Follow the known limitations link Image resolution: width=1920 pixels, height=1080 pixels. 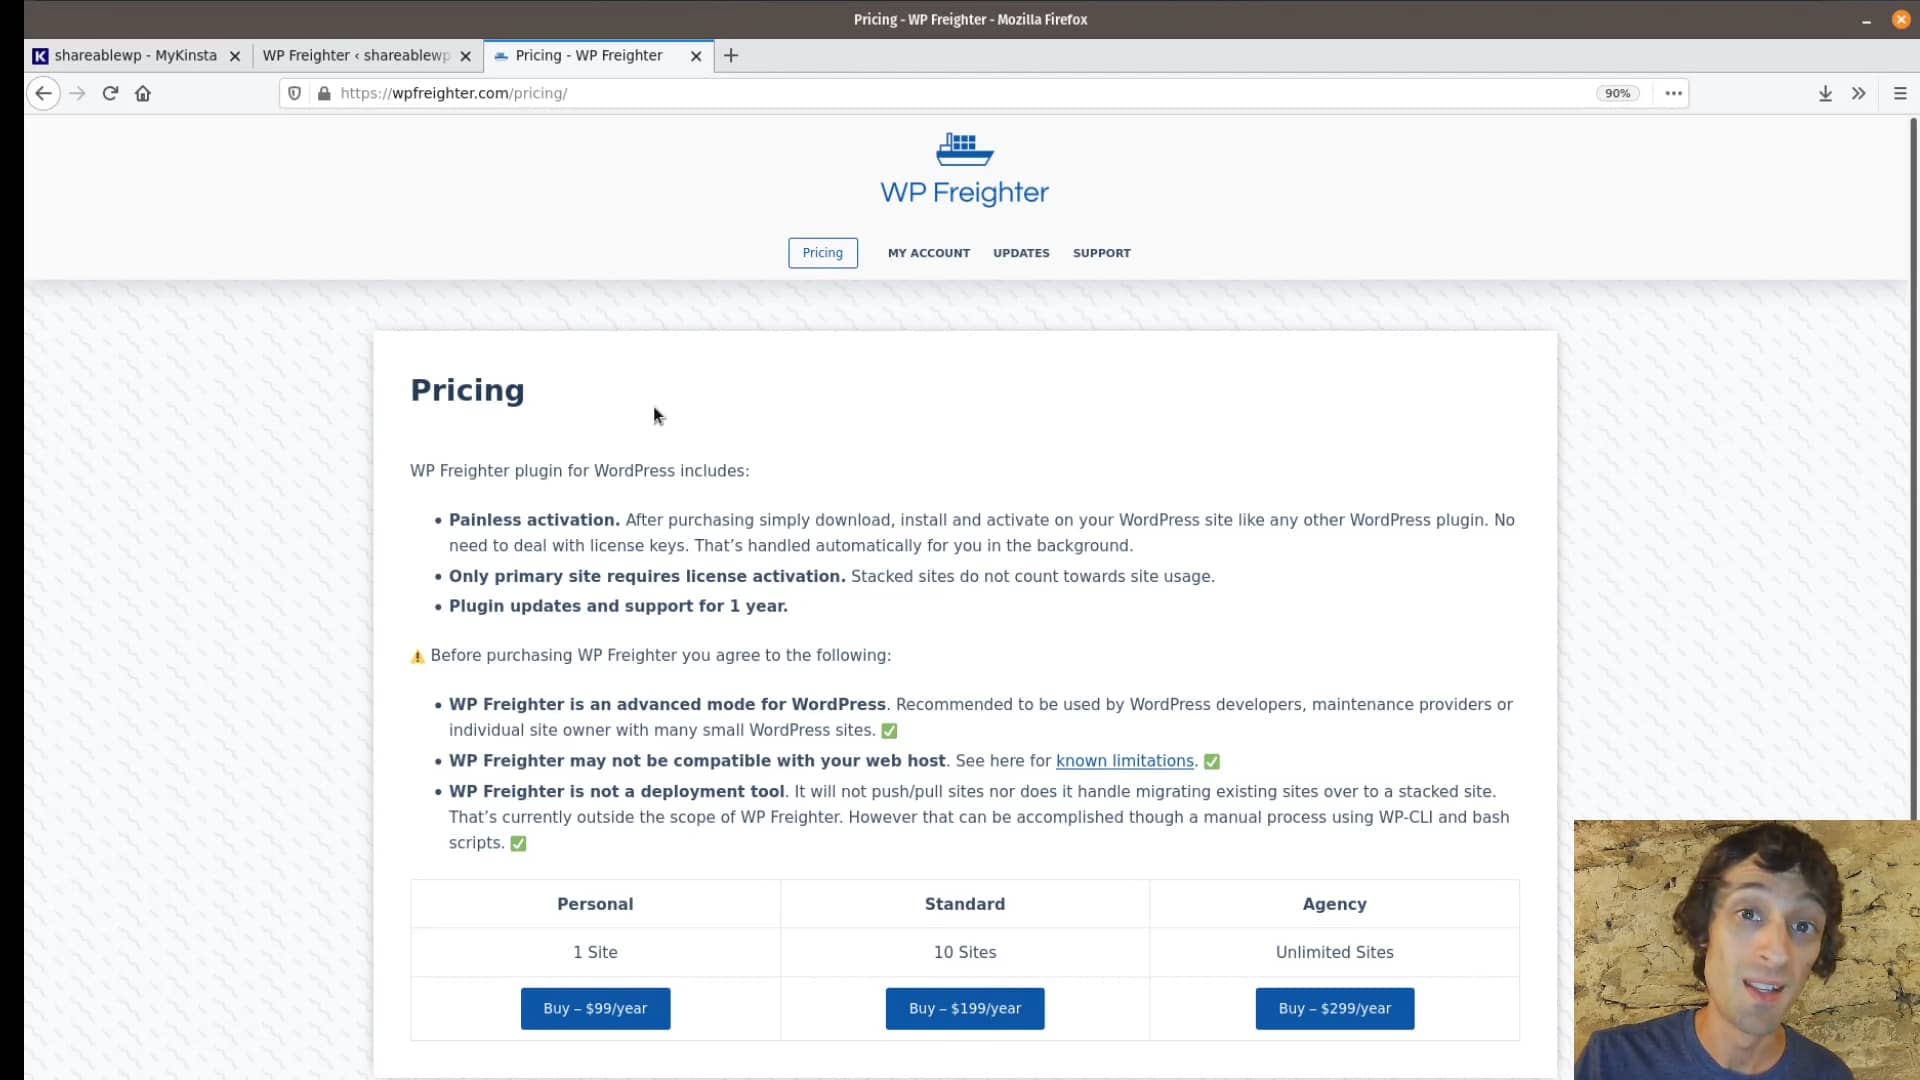[1124, 761]
